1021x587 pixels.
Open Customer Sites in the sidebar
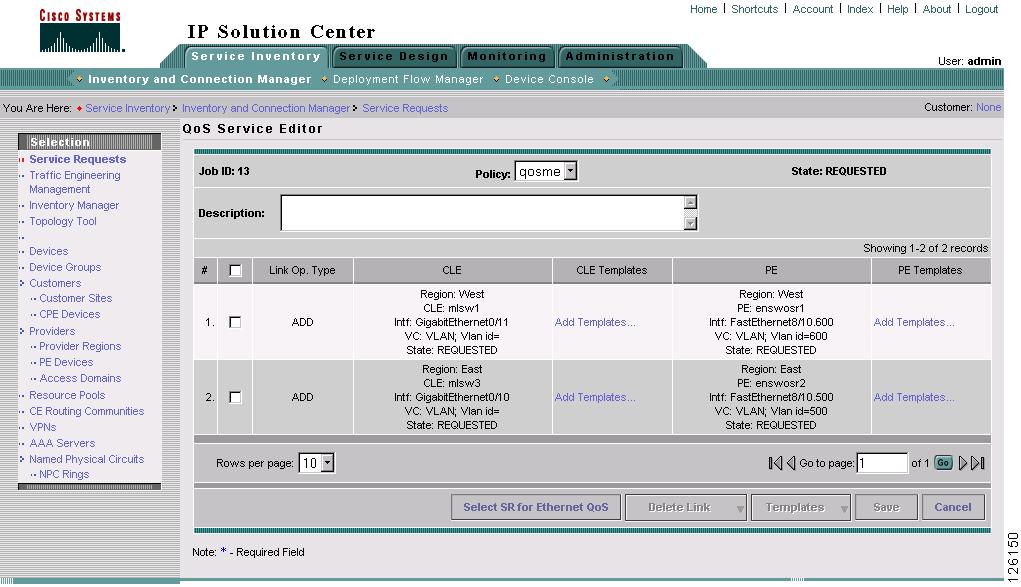[76, 298]
